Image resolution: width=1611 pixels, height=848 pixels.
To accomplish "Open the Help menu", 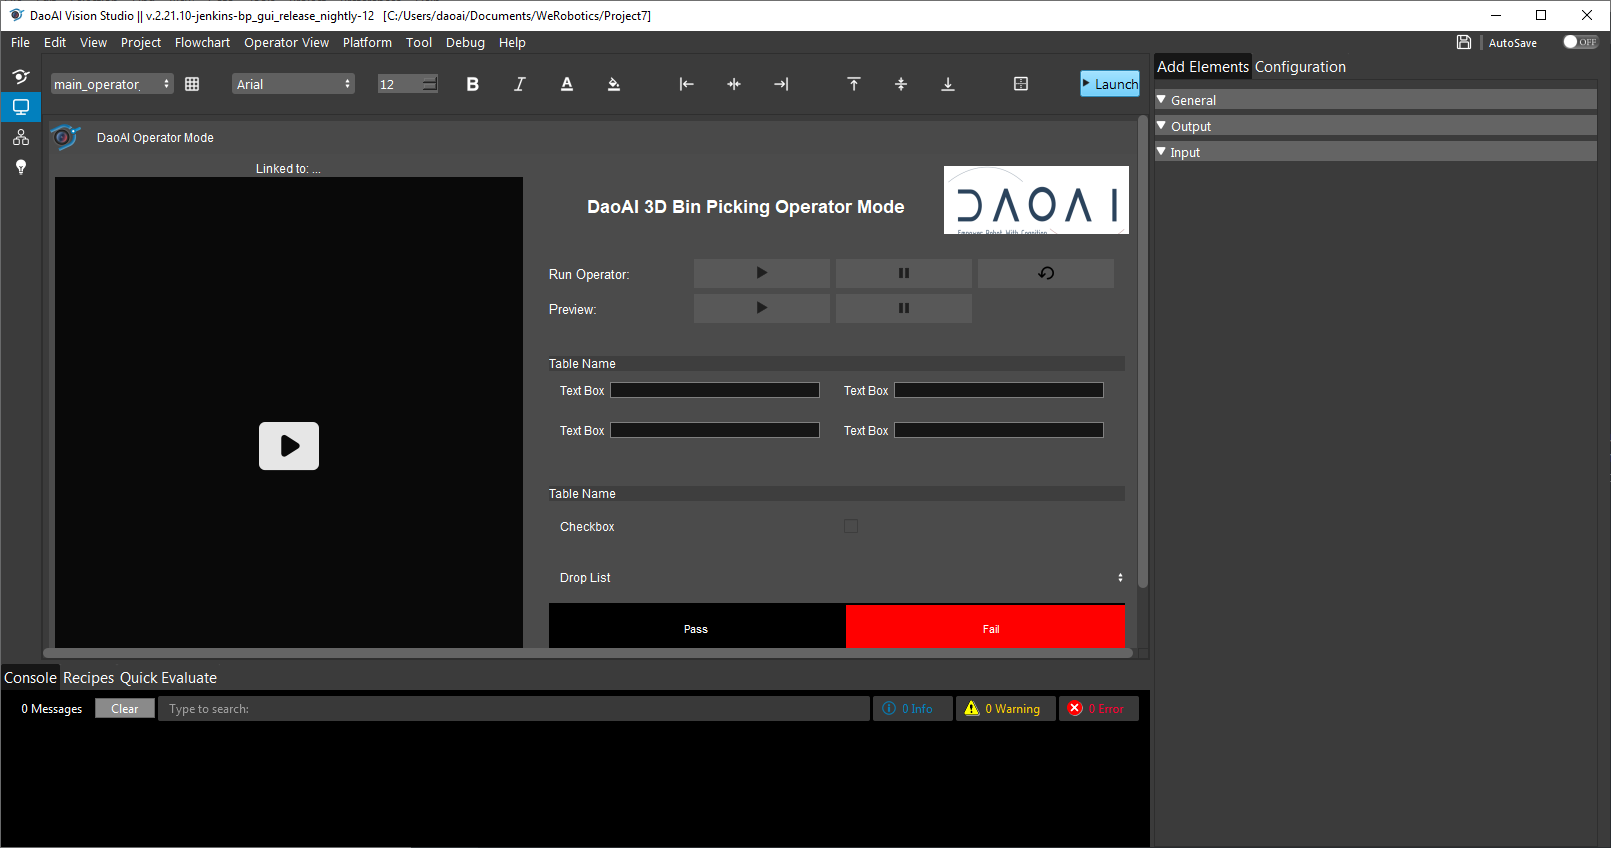I will tap(512, 42).
